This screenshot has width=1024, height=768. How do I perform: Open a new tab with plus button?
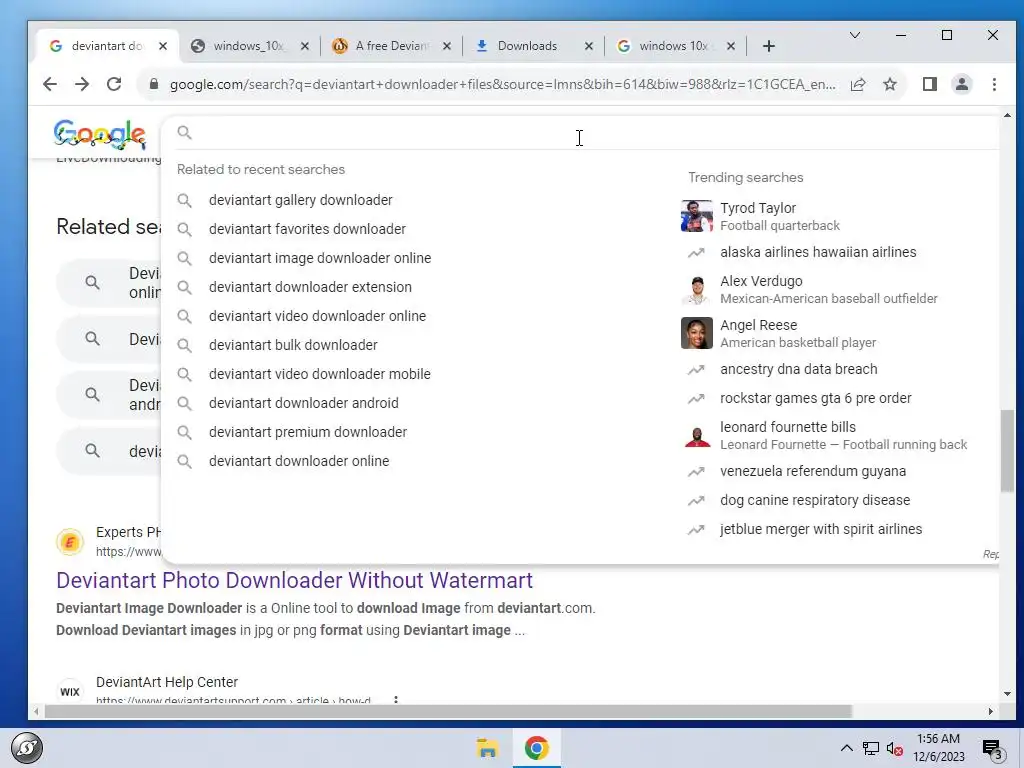click(769, 46)
